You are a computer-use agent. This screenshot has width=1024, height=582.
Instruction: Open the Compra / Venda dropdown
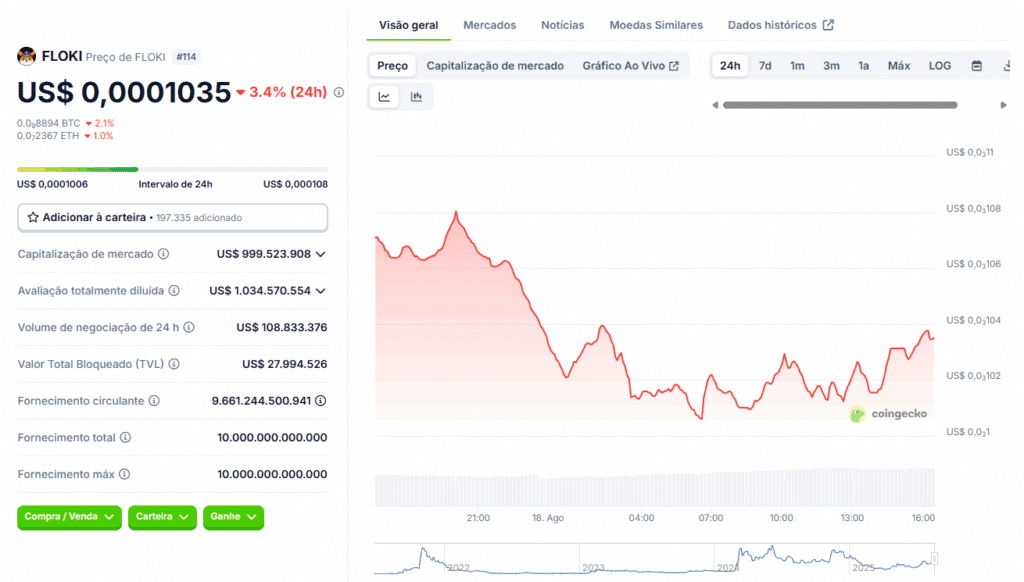pyautogui.click(x=69, y=517)
